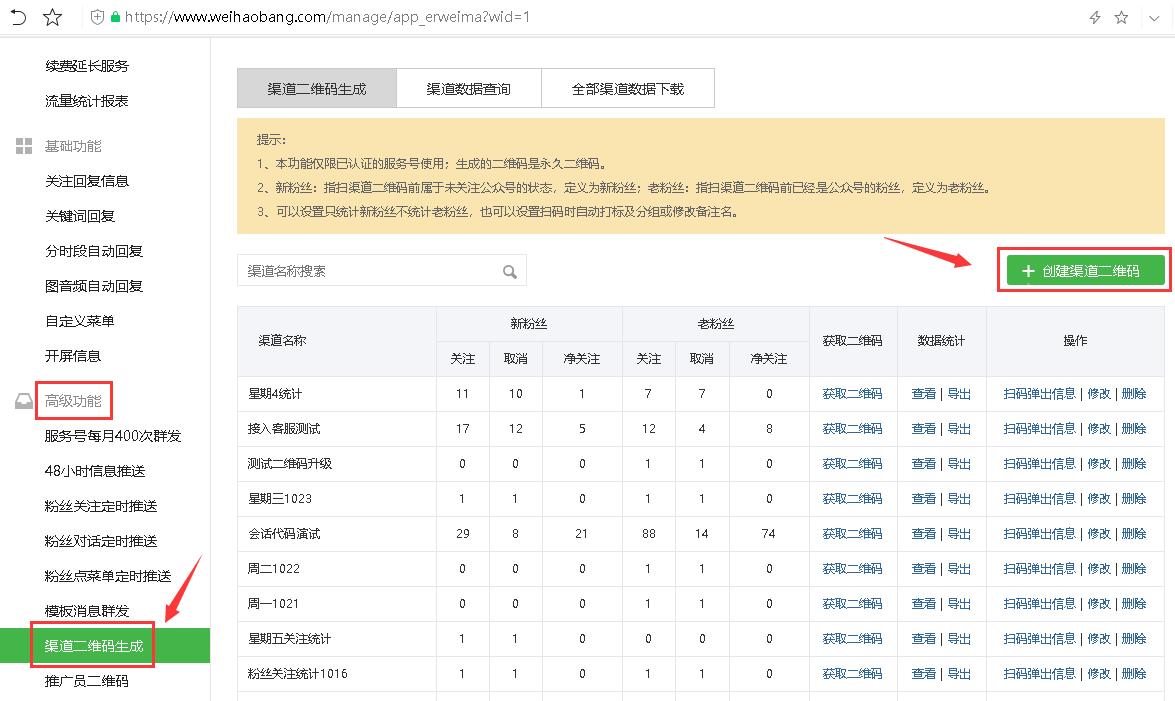
Task: Click the grid icon next to 基础功能
Action: 24,146
